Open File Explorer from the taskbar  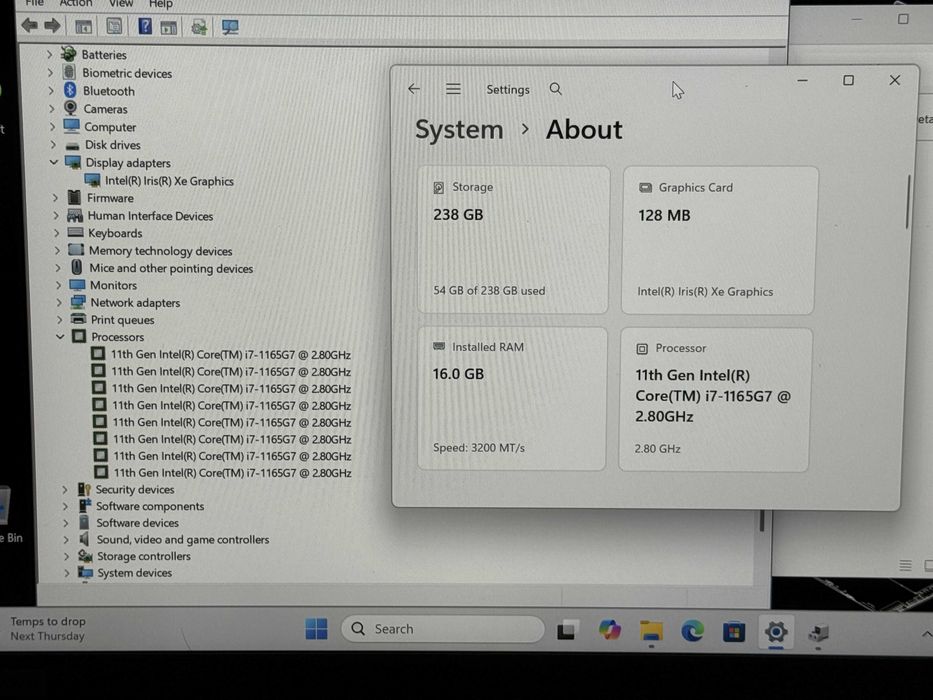(x=652, y=630)
